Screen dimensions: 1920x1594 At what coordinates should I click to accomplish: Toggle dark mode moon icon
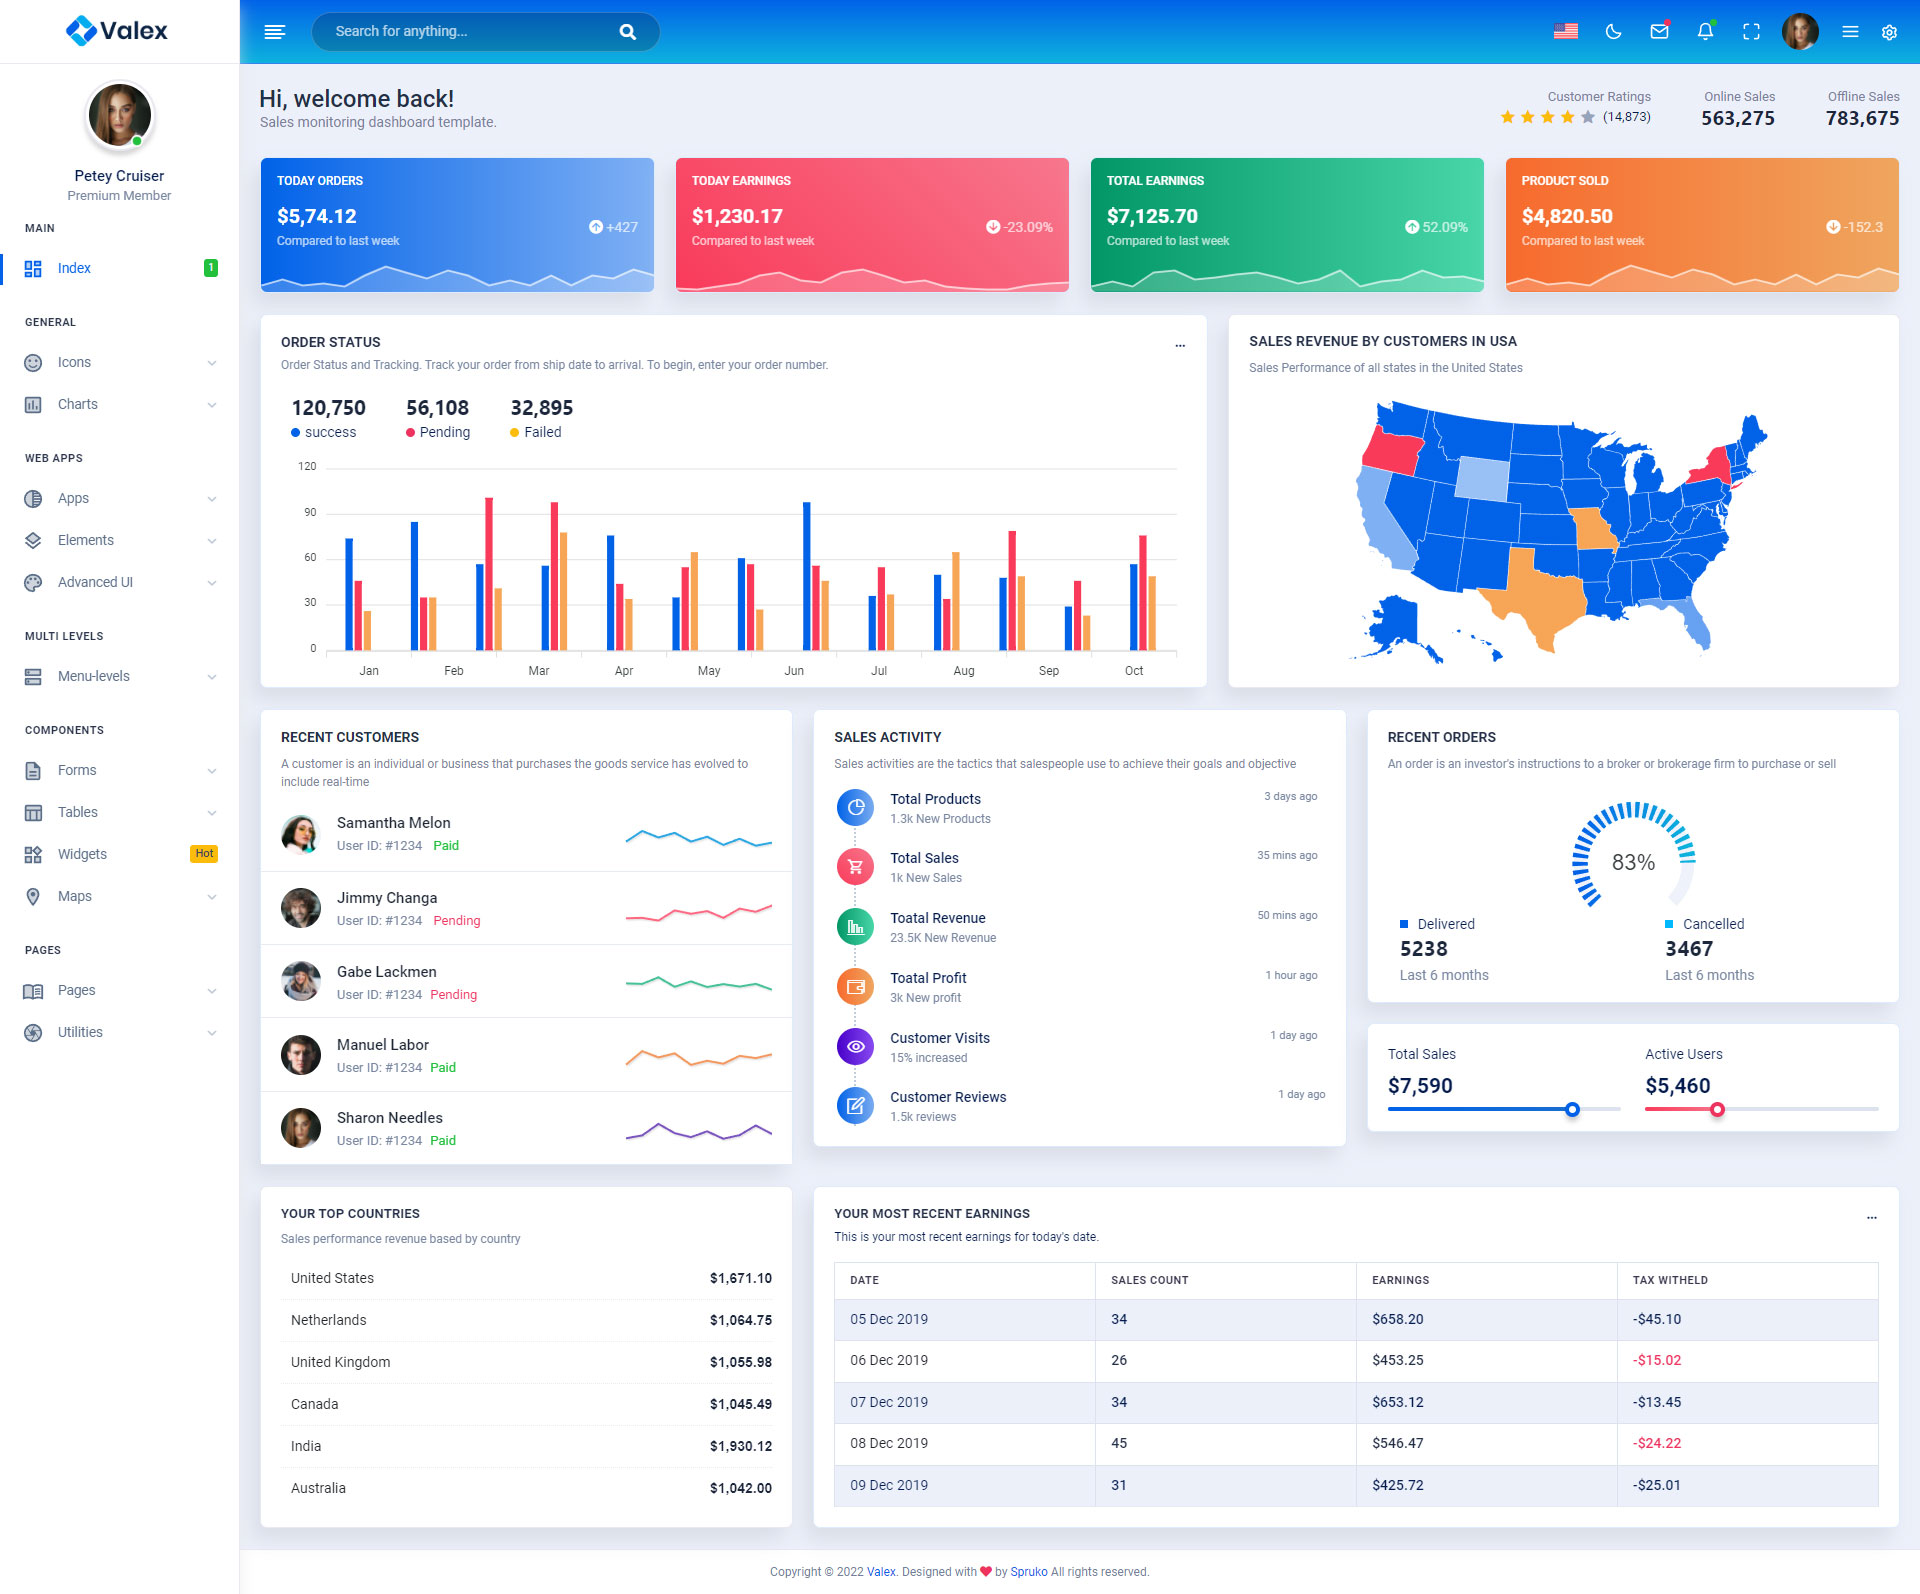tap(1613, 32)
